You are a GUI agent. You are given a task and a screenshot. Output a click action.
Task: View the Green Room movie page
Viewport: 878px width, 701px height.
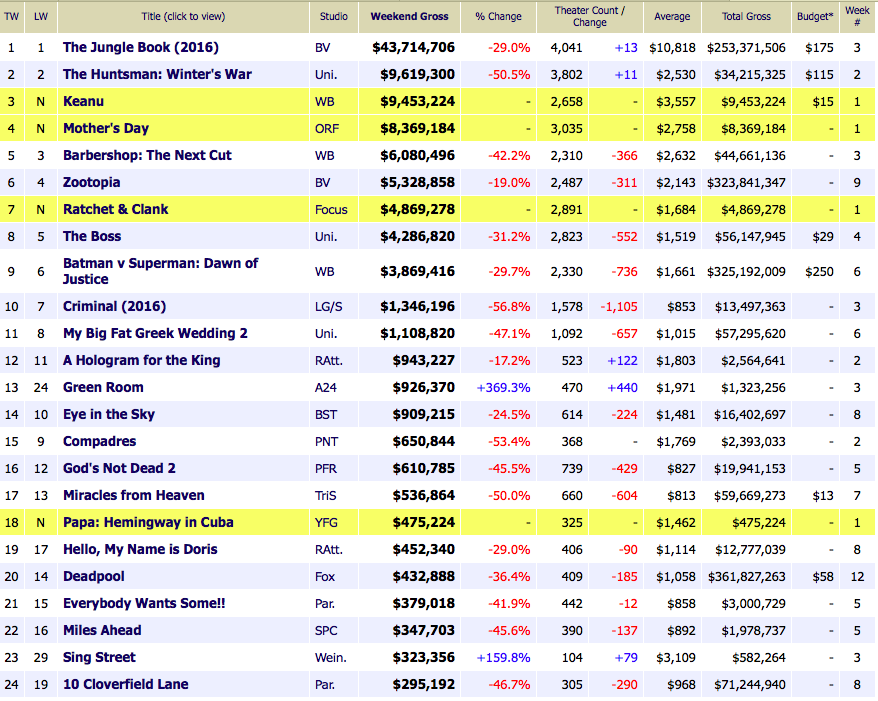[x=103, y=387]
